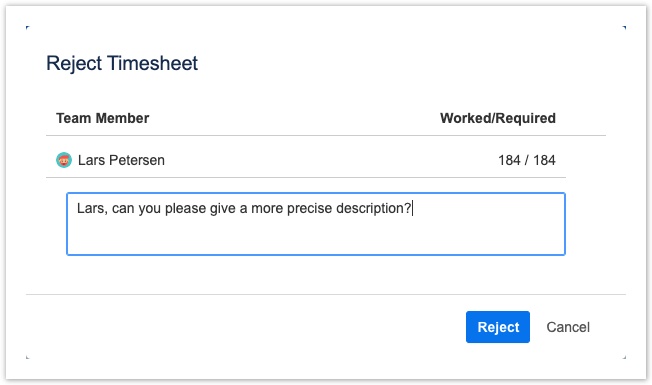Image resolution: width=652 pixels, height=385 pixels.
Task: Place cursor on "Lars," in the comment
Action: 92,208
